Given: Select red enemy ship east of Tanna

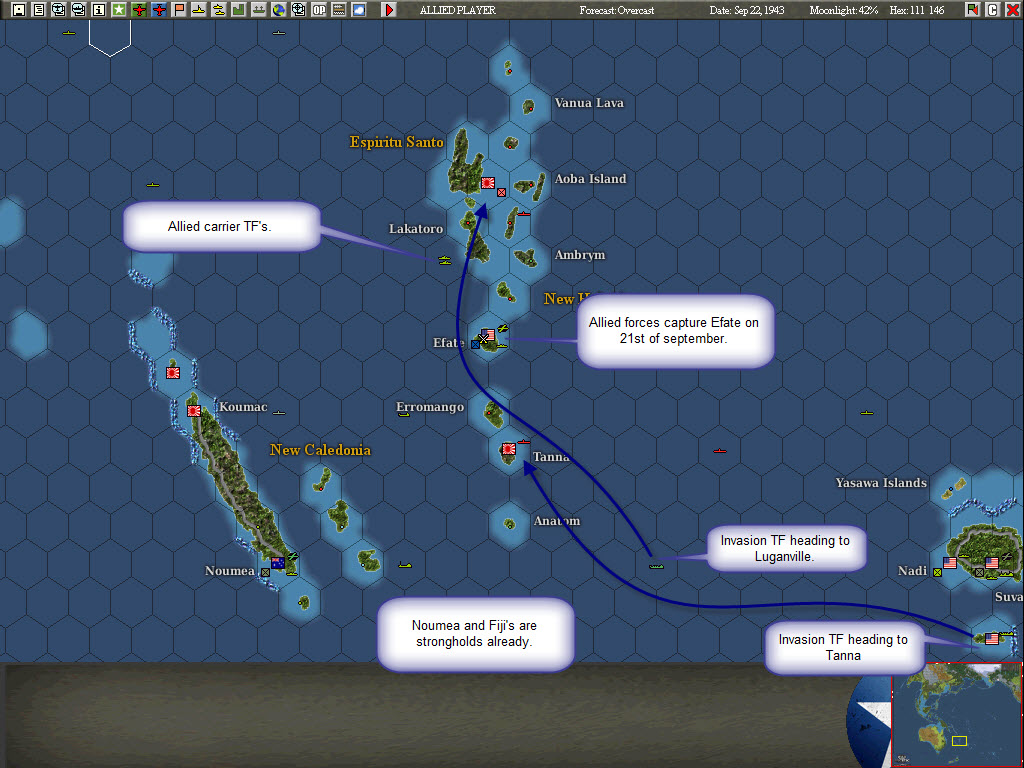Looking at the screenshot, I should 720,451.
